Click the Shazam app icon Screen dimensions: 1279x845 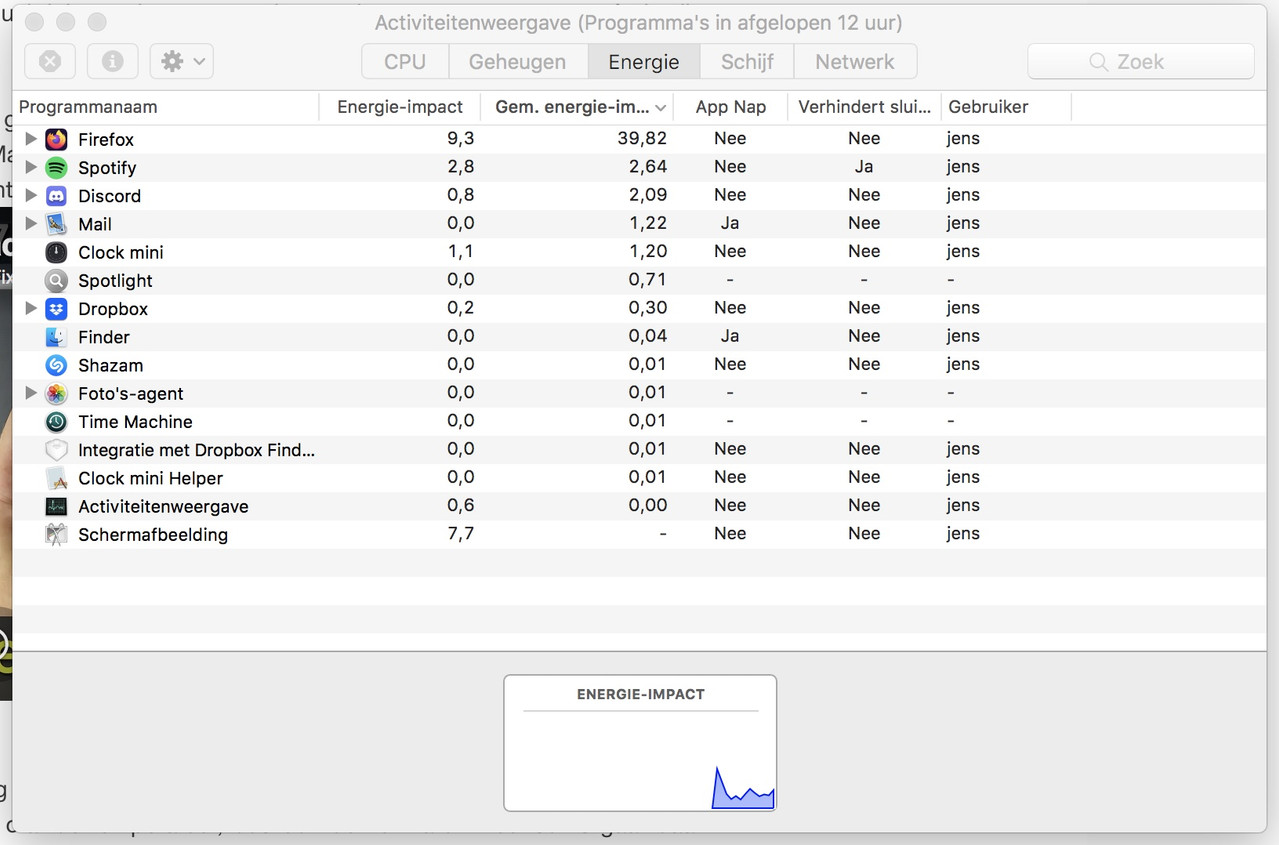pyautogui.click(x=56, y=365)
